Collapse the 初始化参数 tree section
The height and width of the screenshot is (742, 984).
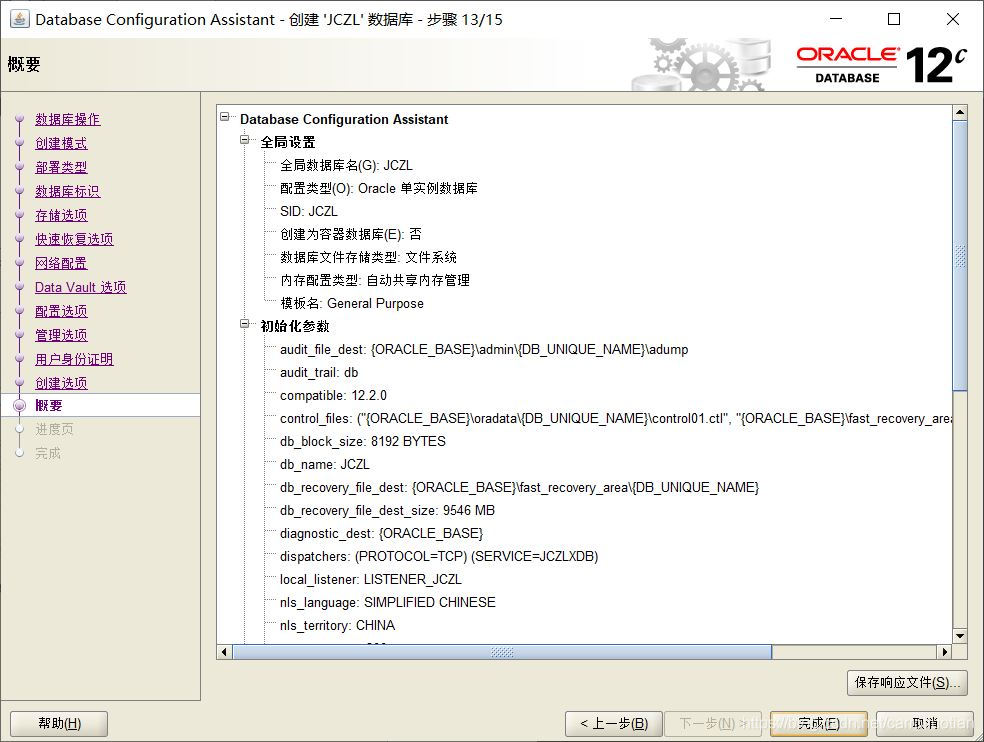[245, 324]
